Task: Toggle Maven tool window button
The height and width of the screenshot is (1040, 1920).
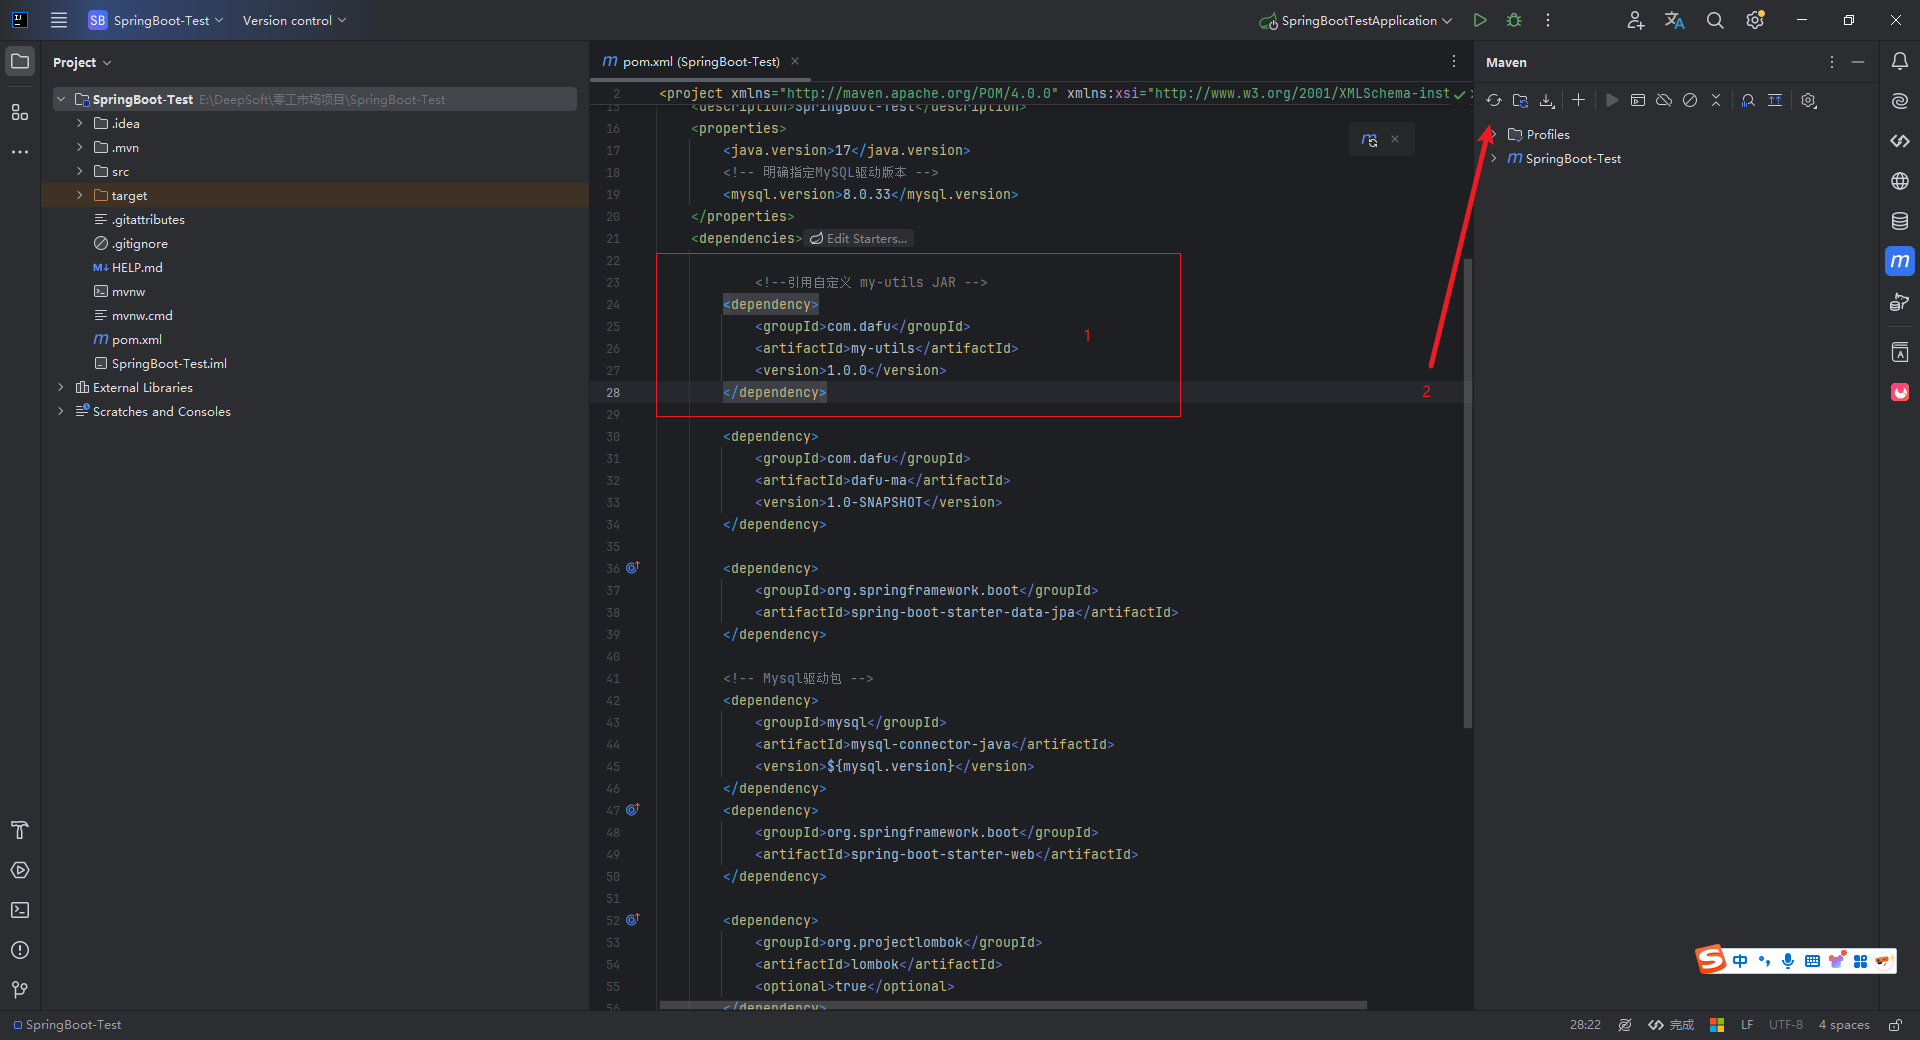Action: pyautogui.click(x=1900, y=261)
